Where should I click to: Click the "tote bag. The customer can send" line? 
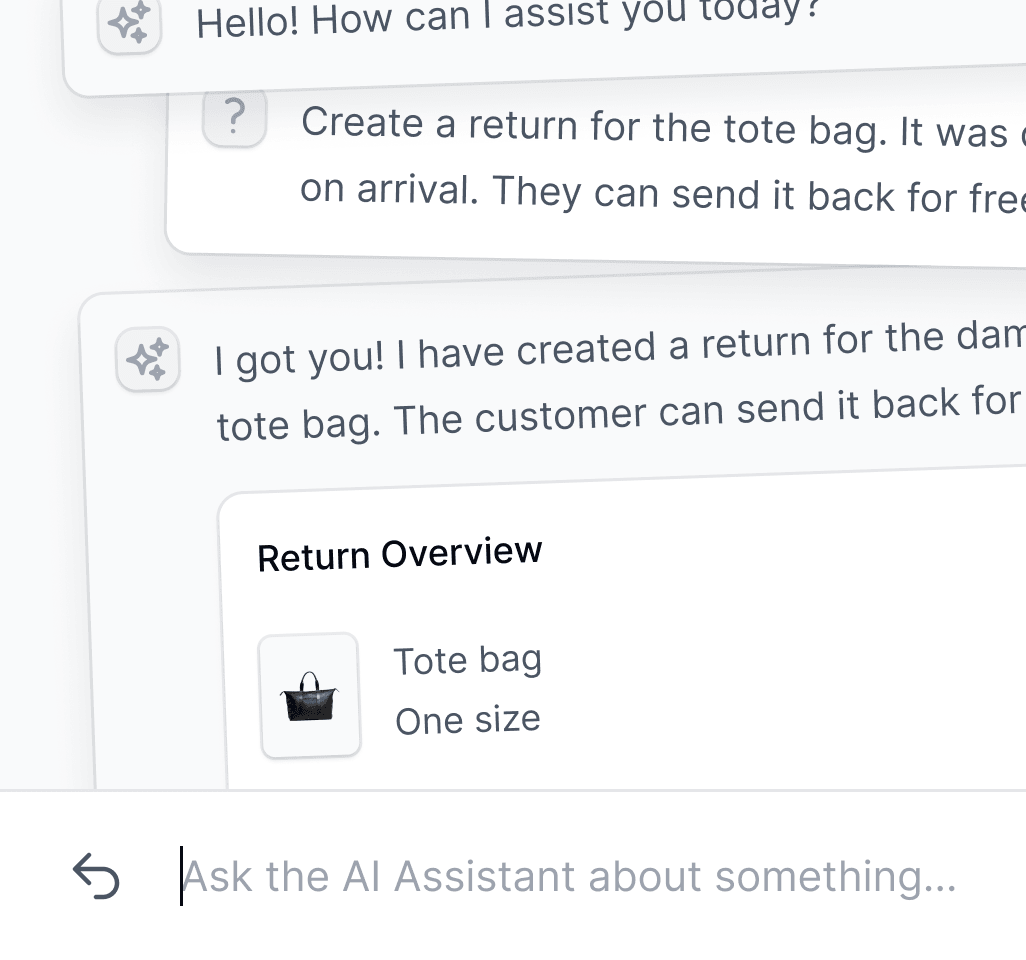[x=620, y=412]
